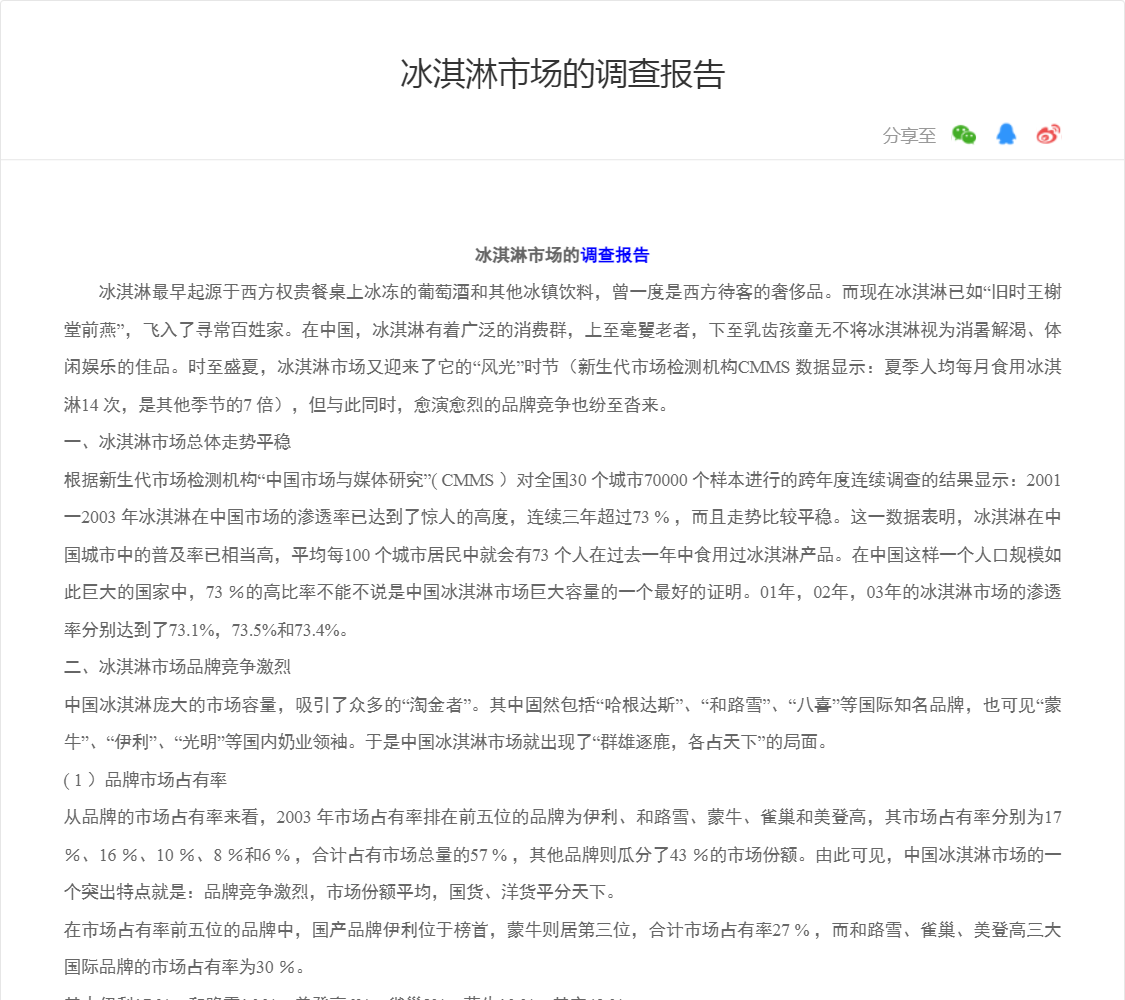Click the 分享至 label
This screenshot has width=1125, height=1000.
coord(909,135)
